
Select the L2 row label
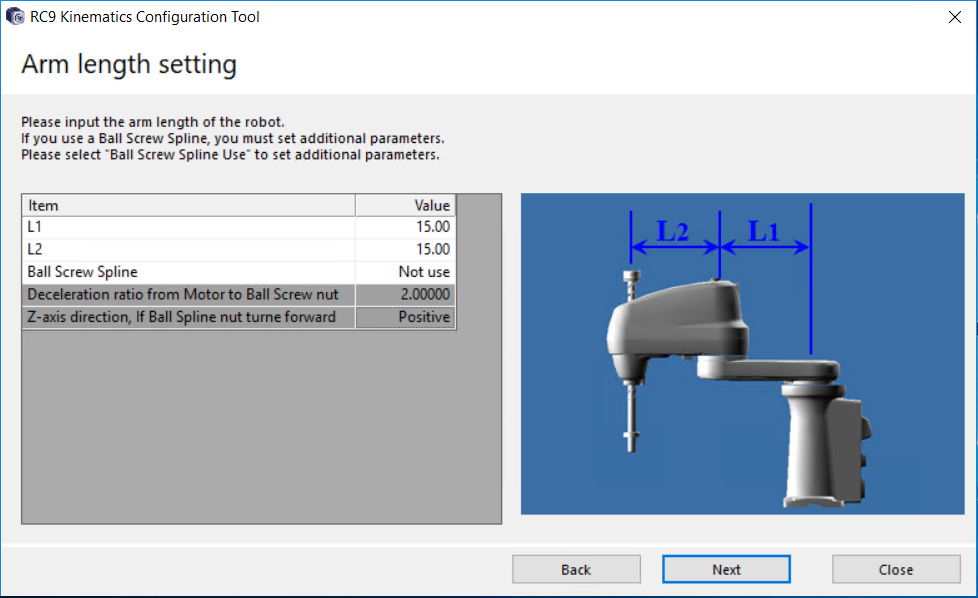pos(188,249)
